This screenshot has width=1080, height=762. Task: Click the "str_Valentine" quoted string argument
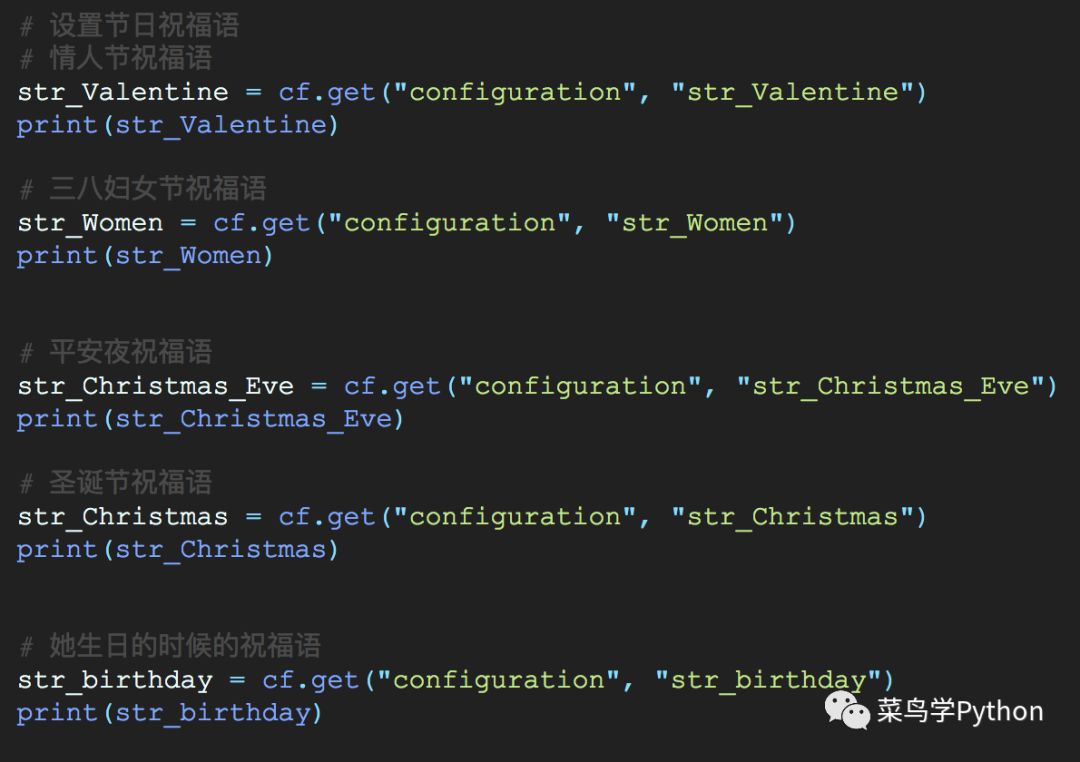point(792,92)
